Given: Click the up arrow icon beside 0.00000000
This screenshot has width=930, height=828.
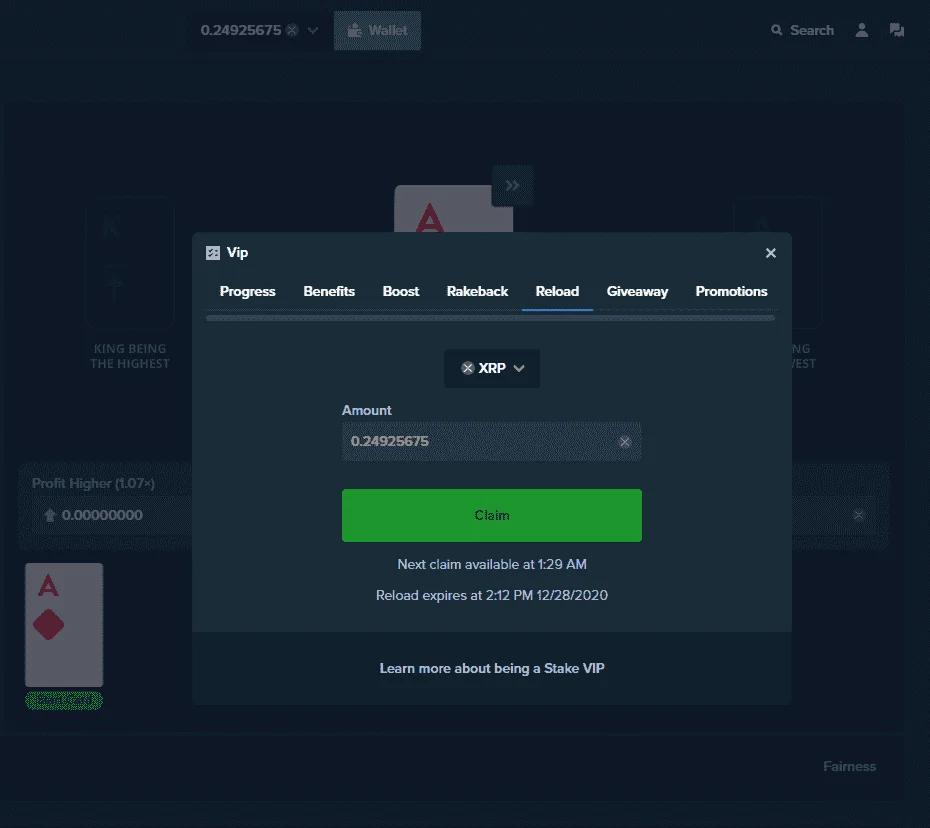Looking at the screenshot, I should click(50, 515).
